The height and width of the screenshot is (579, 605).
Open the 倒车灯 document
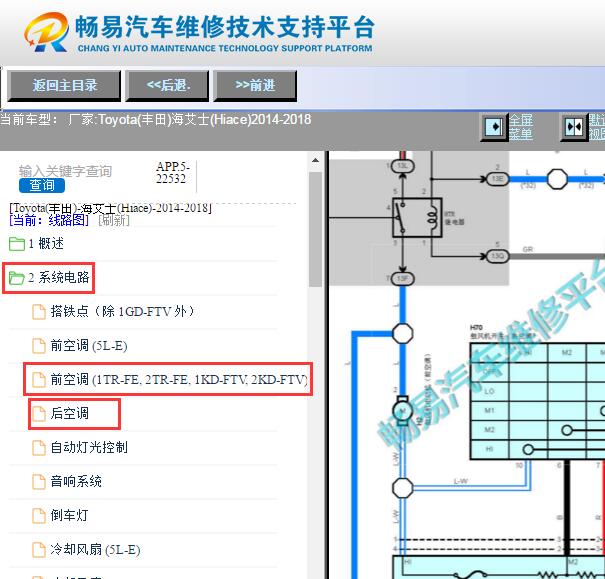(x=69, y=515)
